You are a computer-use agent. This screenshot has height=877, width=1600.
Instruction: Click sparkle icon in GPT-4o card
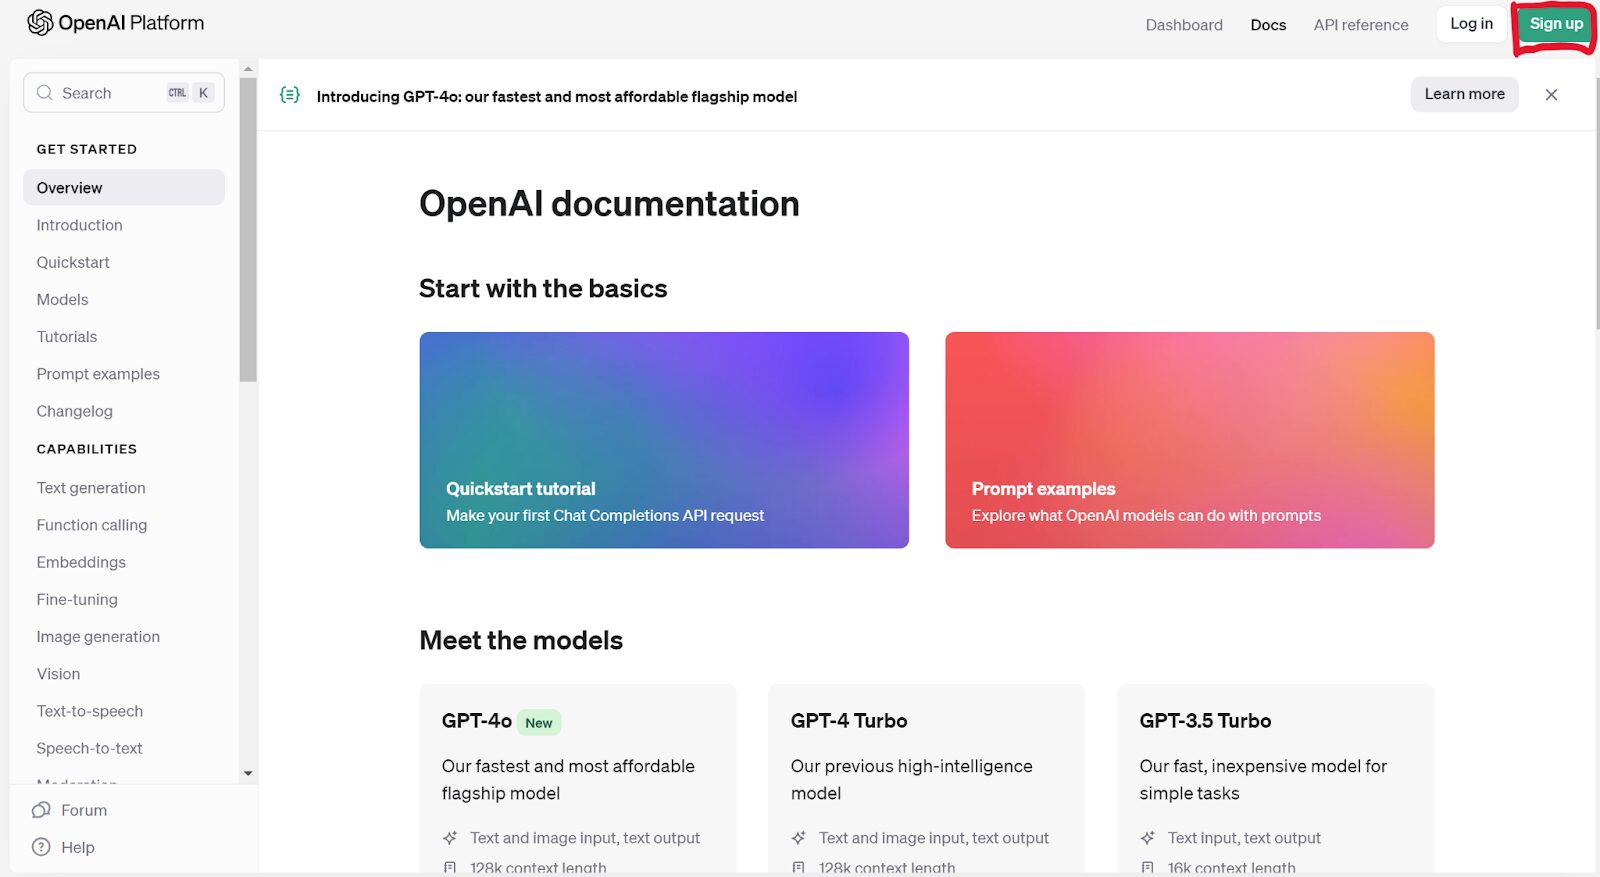[450, 838]
